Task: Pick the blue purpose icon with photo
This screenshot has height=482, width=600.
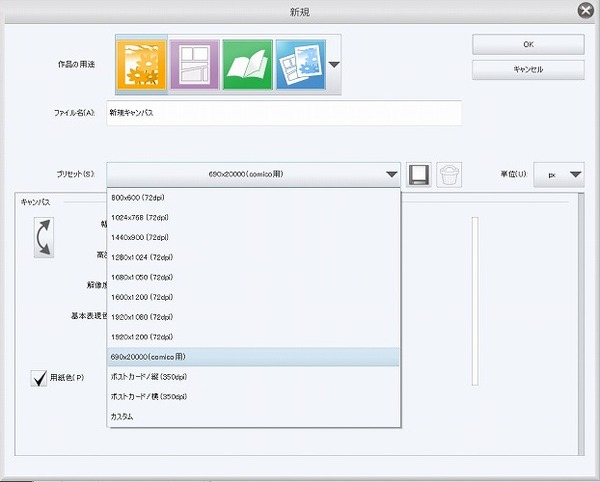Action: pyautogui.click(x=298, y=64)
